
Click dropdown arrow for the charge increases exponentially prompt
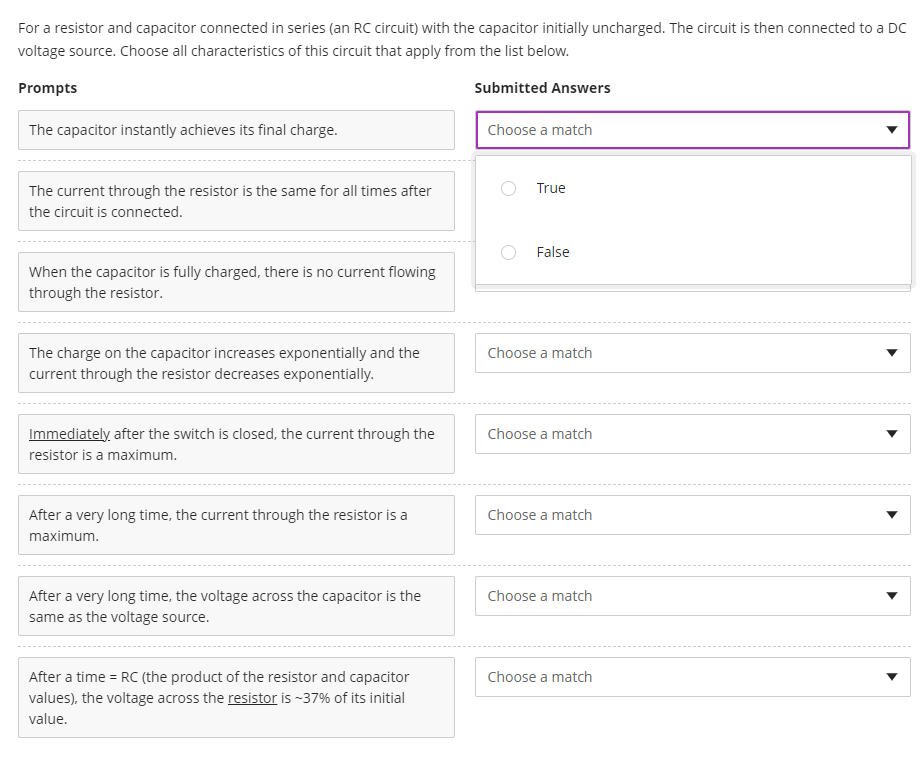tap(891, 353)
